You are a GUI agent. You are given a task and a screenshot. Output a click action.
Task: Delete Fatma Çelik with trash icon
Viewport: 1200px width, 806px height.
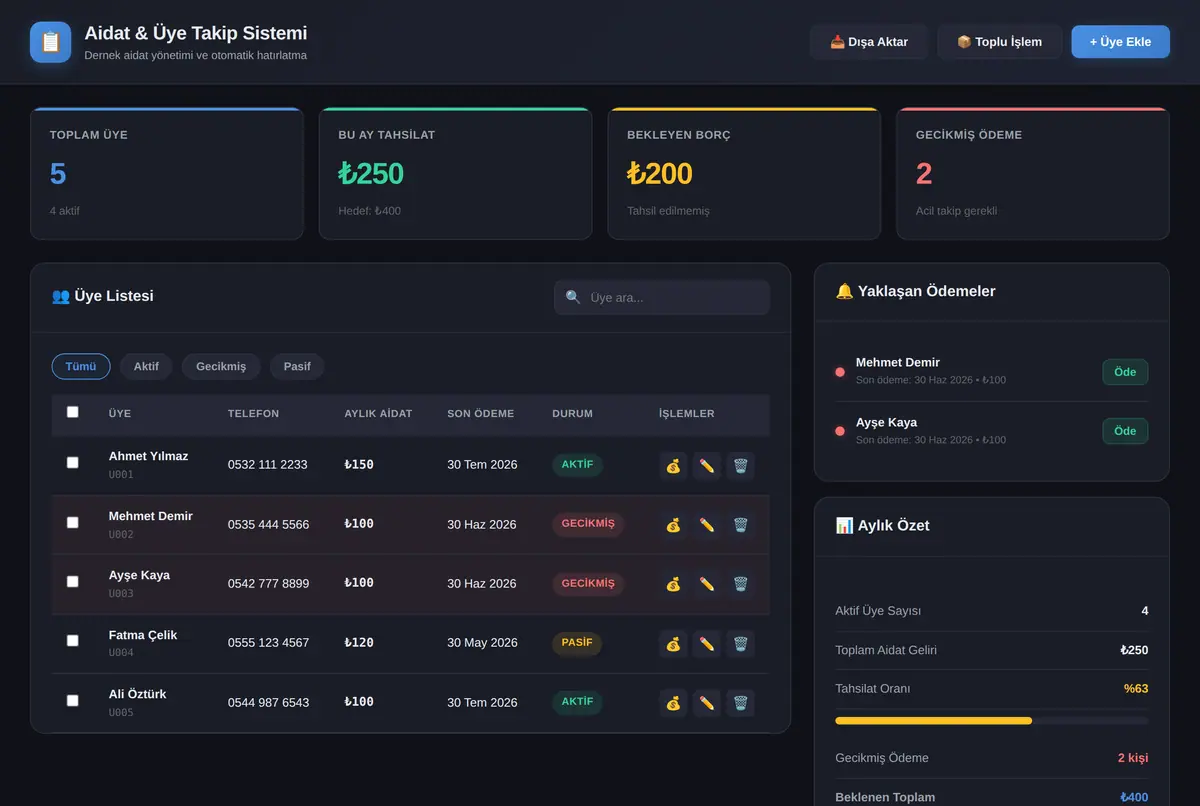coord(740,644)
